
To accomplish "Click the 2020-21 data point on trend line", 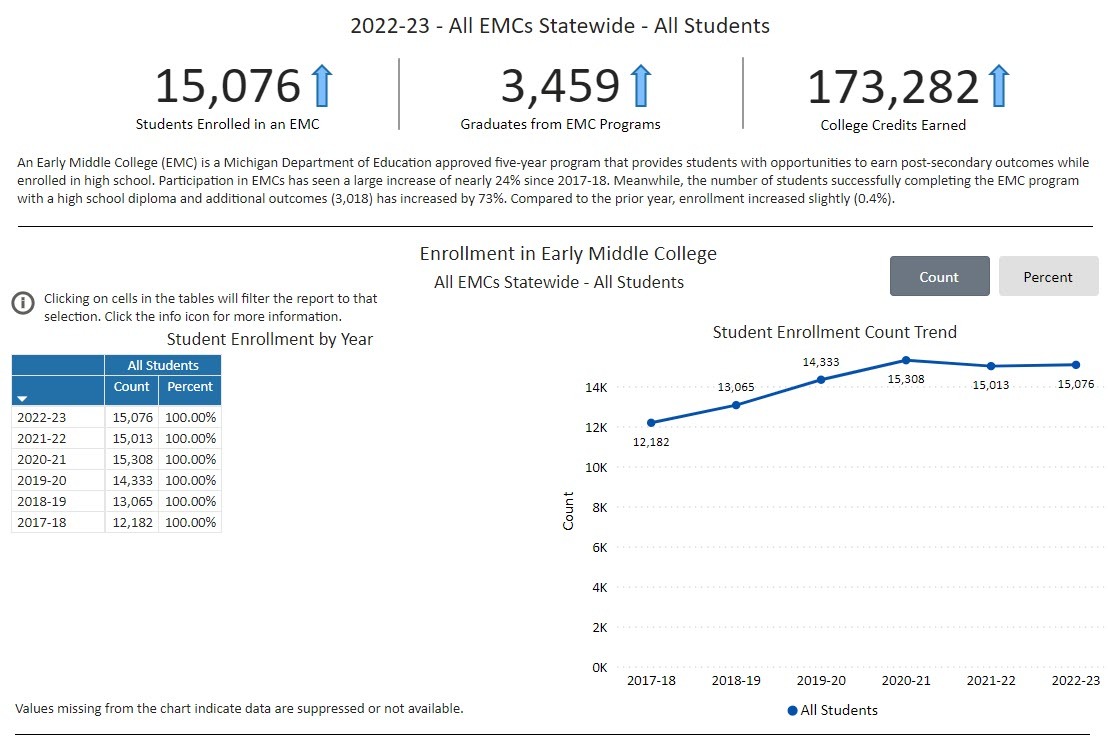I will coord(906,360).
